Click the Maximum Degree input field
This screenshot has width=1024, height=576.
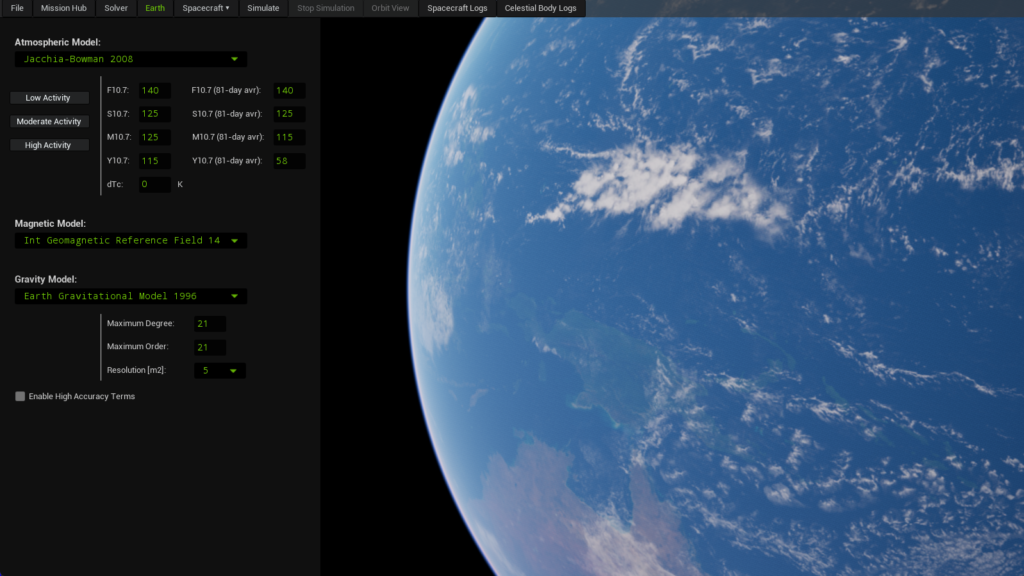point(210,324)
